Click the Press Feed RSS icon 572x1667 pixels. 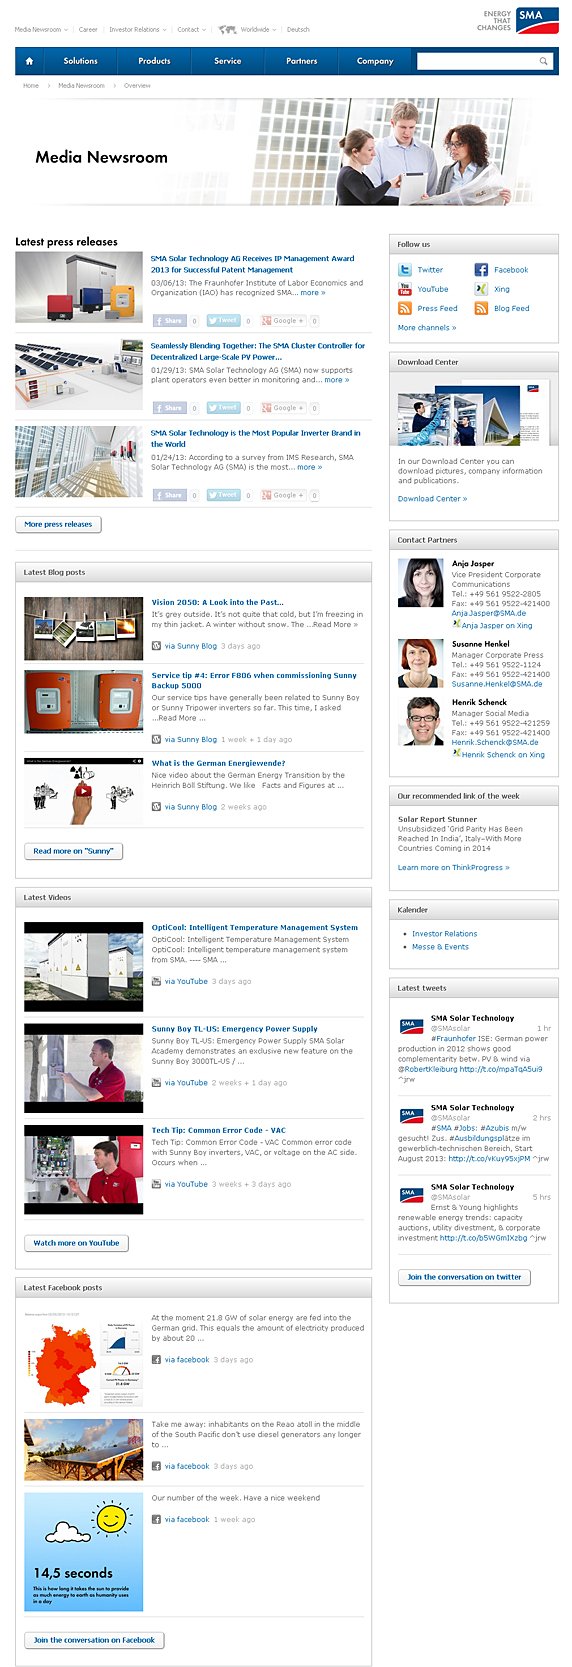[x=405, y=308]
